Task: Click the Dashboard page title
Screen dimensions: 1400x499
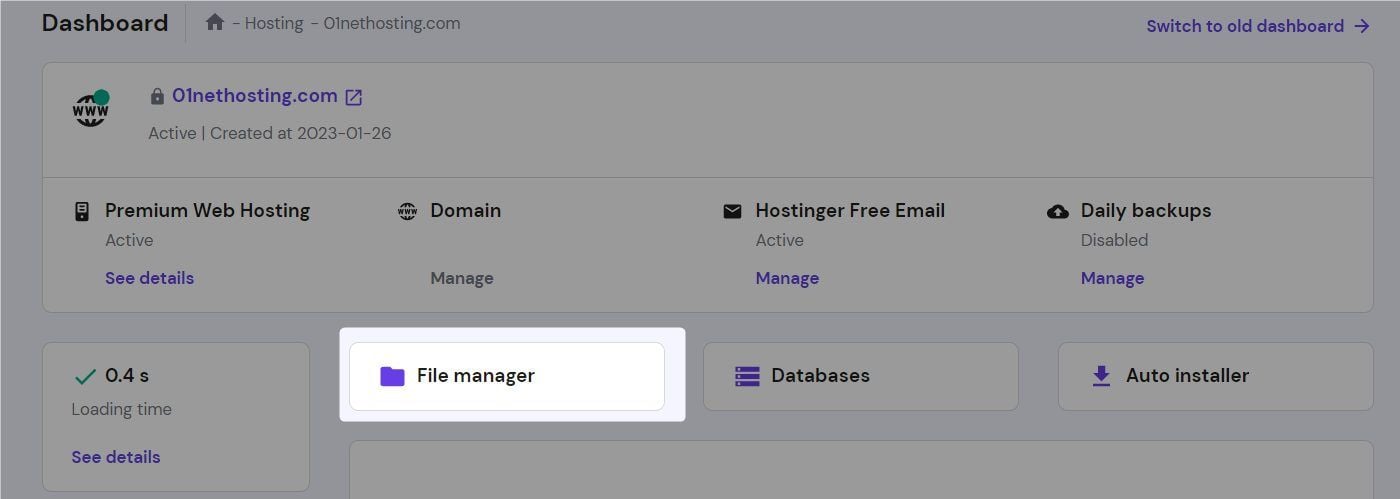Action: (x=105, y=23)
